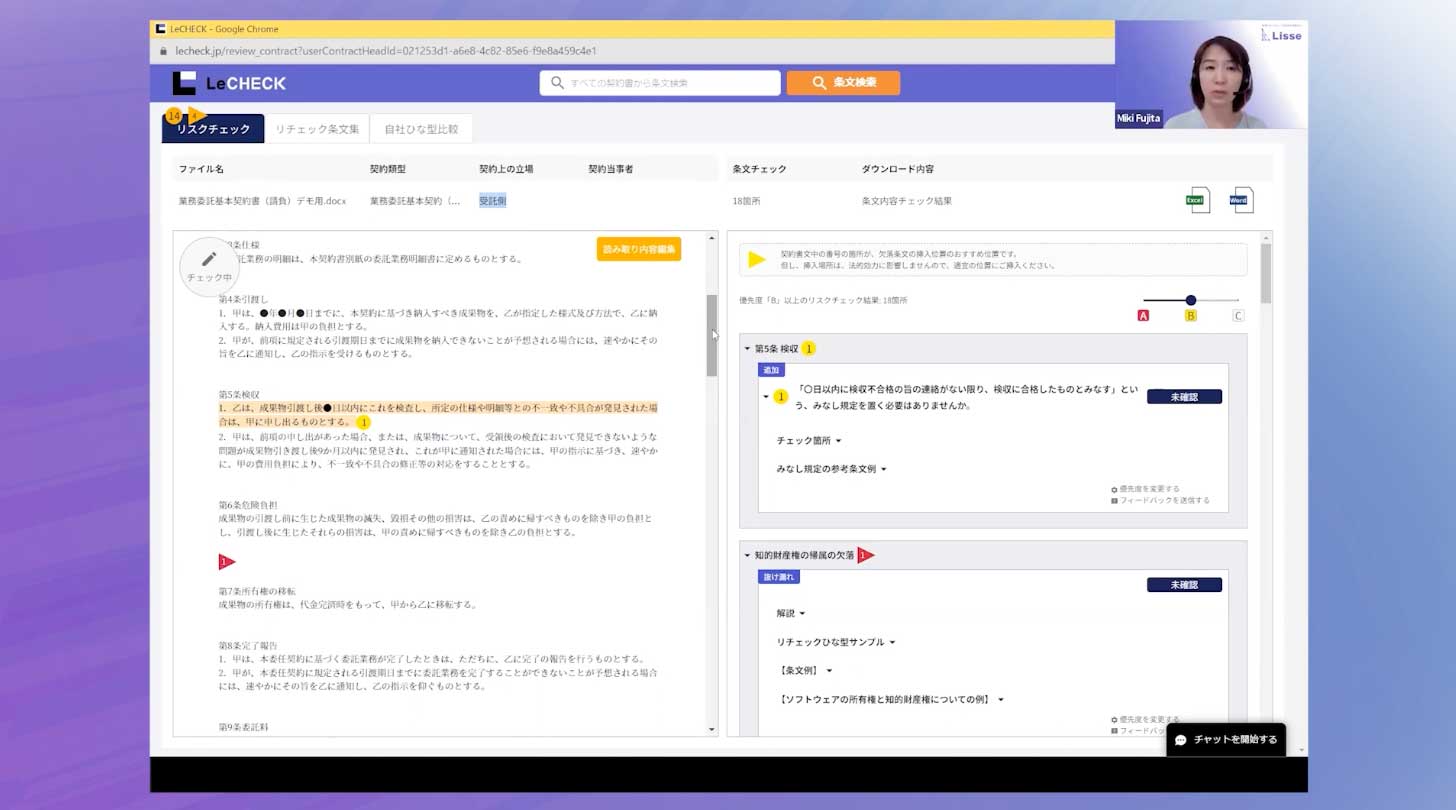Select grey priority marker C

point(1238,316)
